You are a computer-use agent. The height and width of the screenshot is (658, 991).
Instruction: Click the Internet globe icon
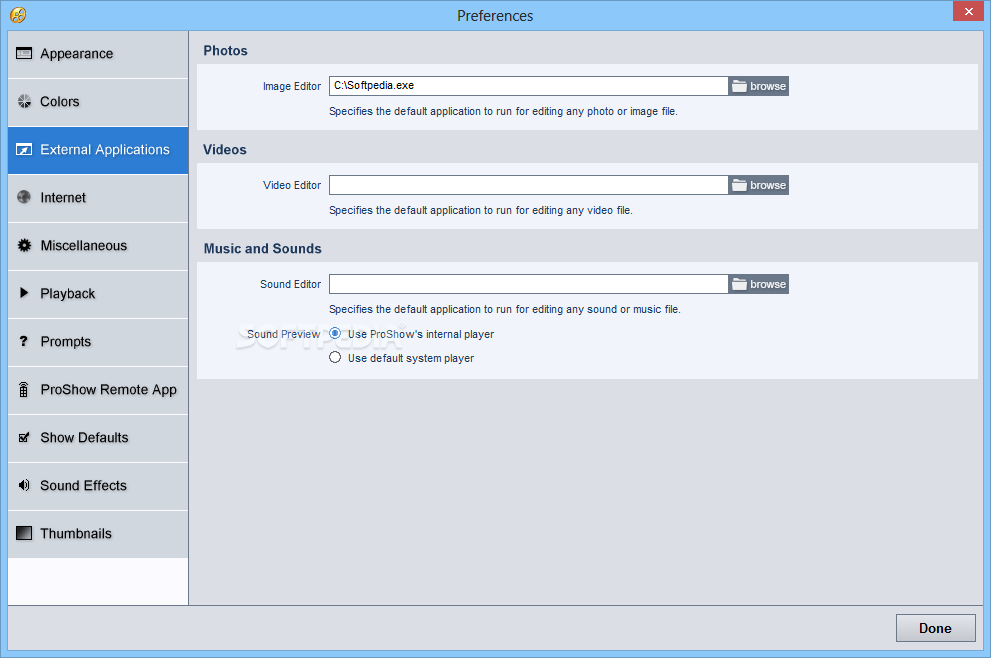24,197
